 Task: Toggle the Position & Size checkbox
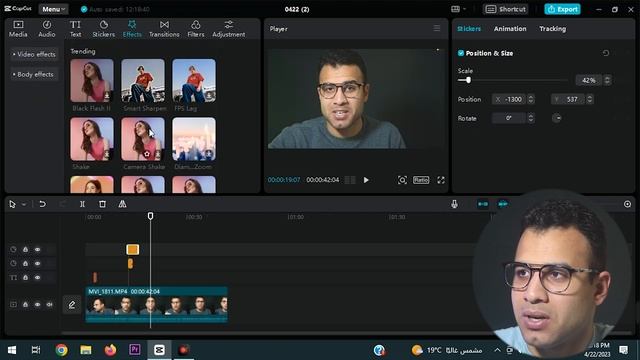coord(461,53)
